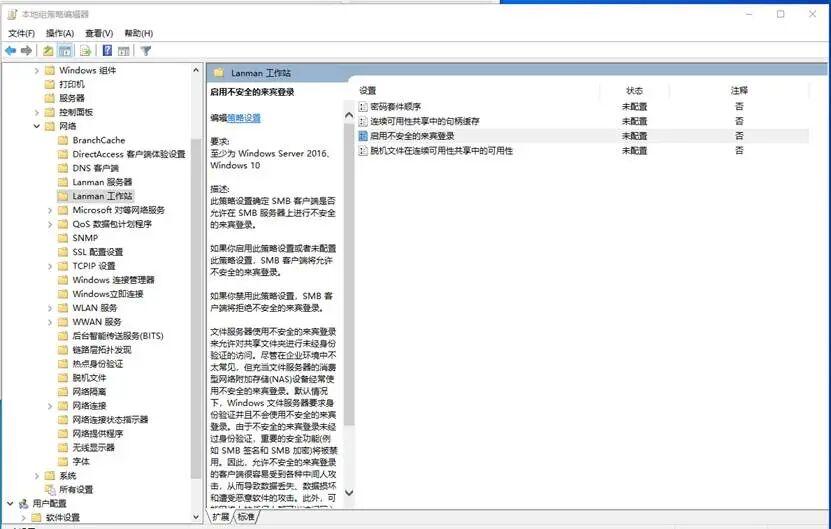Collapse the 用户配置 tree node
Screen dimensions: 831x529
[x=10, y=503]
